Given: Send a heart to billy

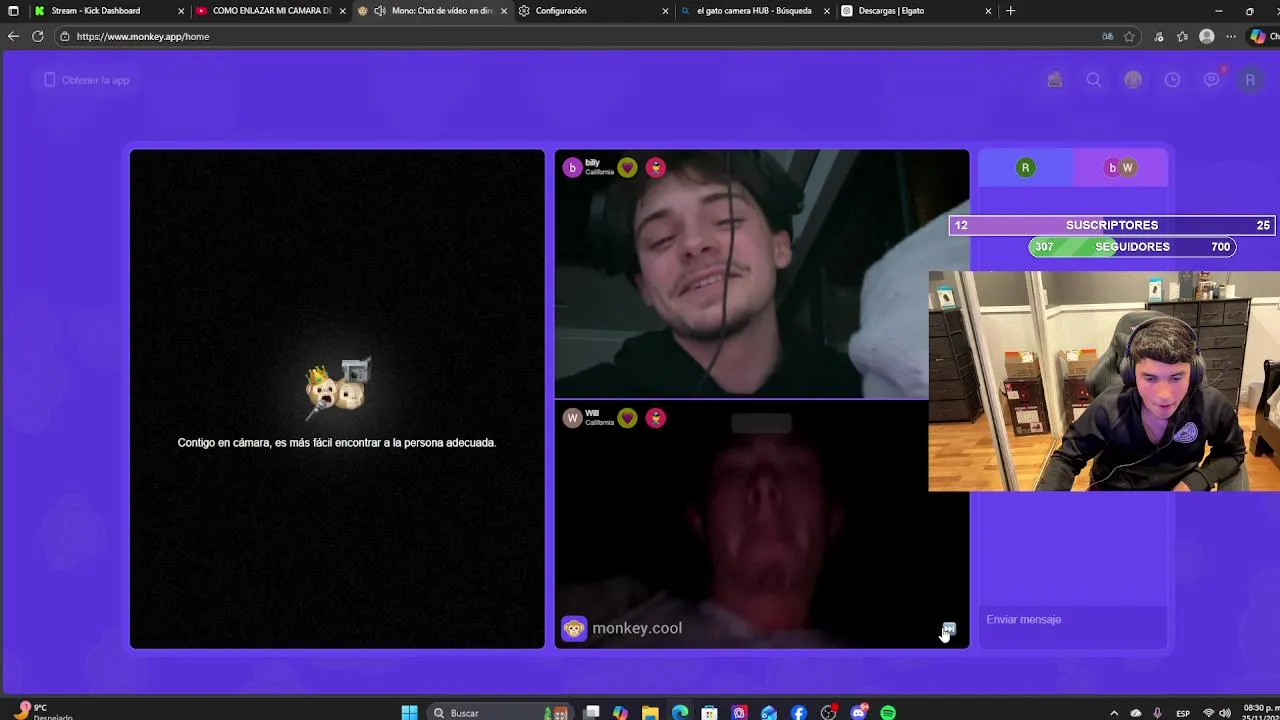Looking at the screenshot, I should coord(627,167).
